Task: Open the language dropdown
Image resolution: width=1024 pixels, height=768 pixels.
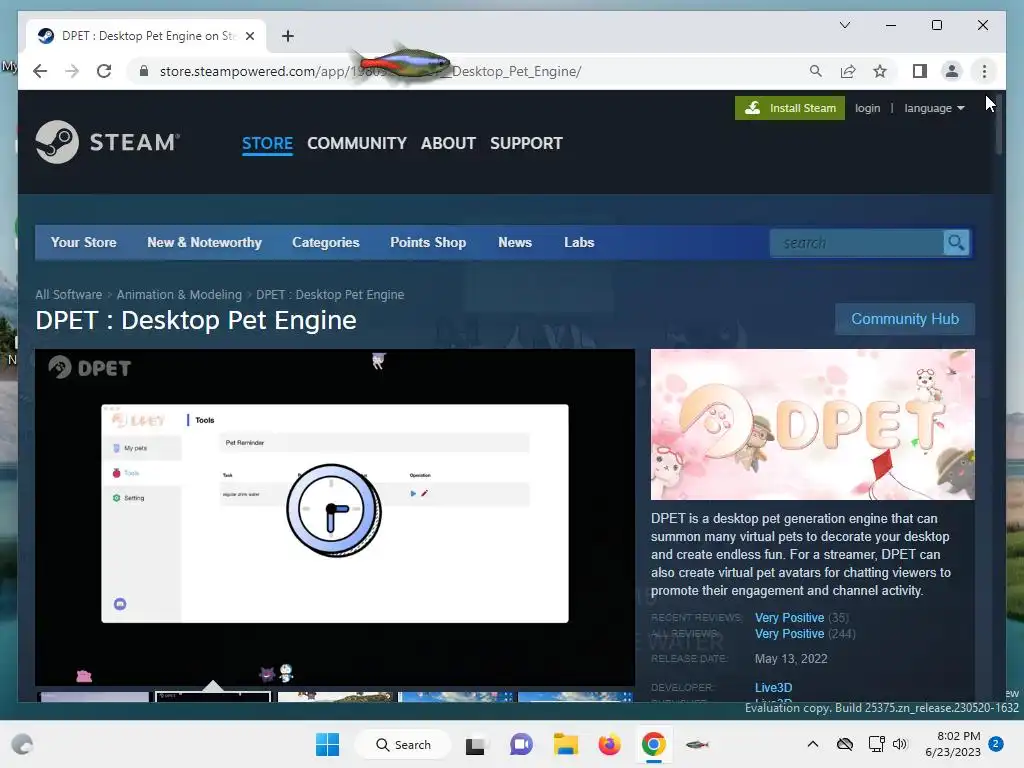Action: pyautogui.click(x=934, y=108)
